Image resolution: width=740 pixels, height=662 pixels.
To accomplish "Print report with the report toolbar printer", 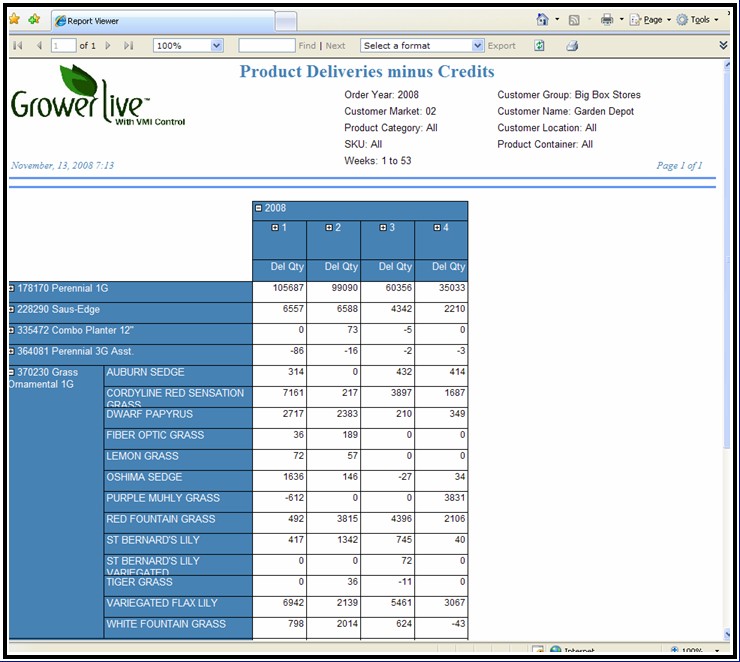I will coord(572,45).
